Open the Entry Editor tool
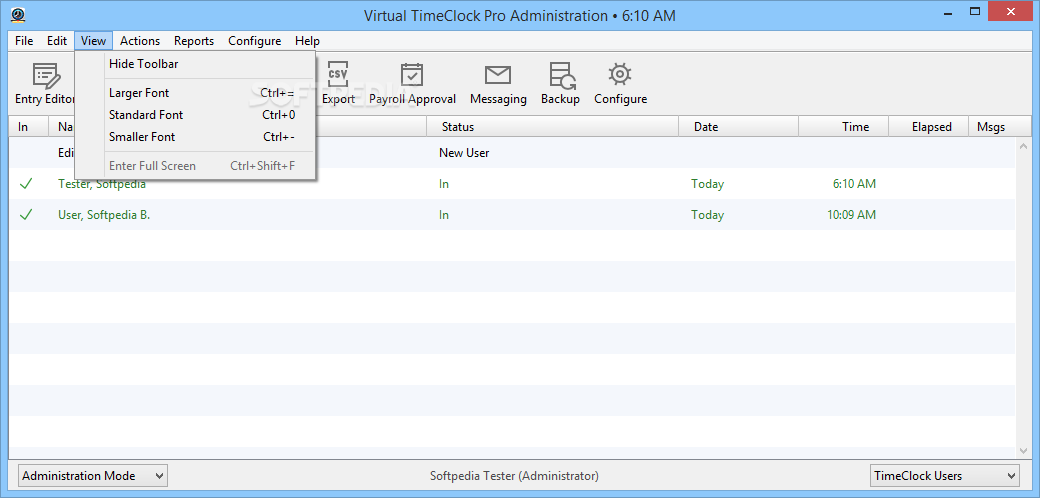The width and height of the screenshot is (1040, 498). [x=44, y=84]
